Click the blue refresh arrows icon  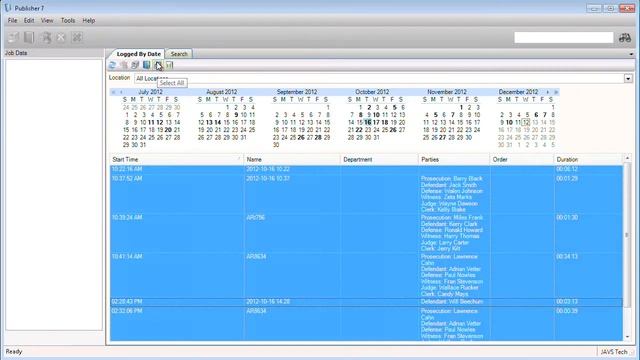pos(112,65)
